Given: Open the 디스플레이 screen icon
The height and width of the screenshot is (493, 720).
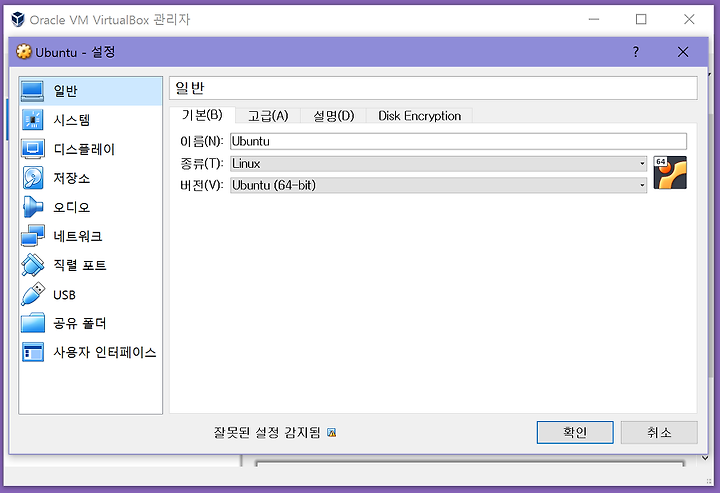Looking at the screenshot, I should 33,149.
